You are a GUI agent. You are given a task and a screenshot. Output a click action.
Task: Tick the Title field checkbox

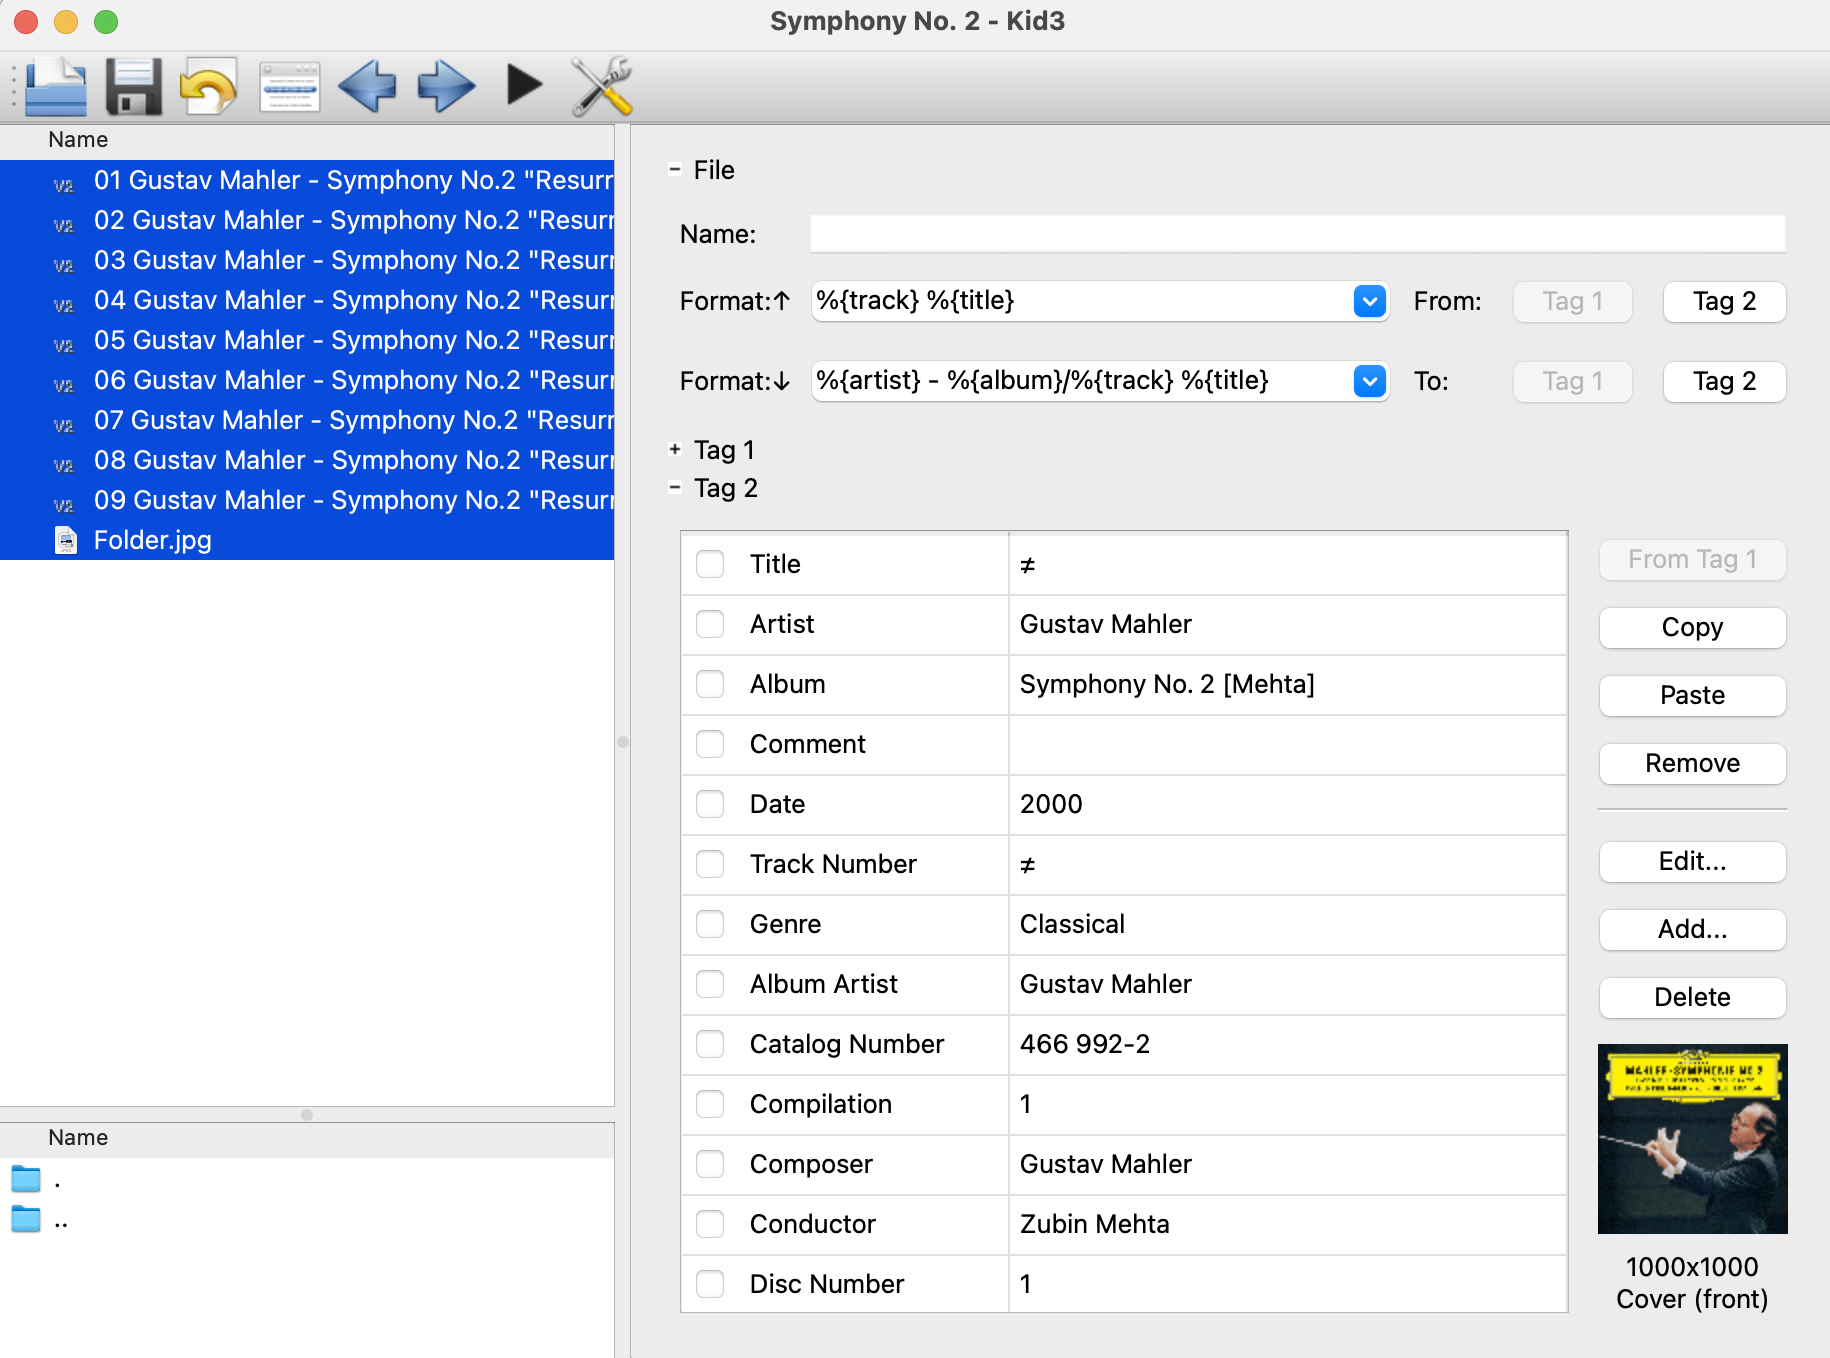click(710, 564)
